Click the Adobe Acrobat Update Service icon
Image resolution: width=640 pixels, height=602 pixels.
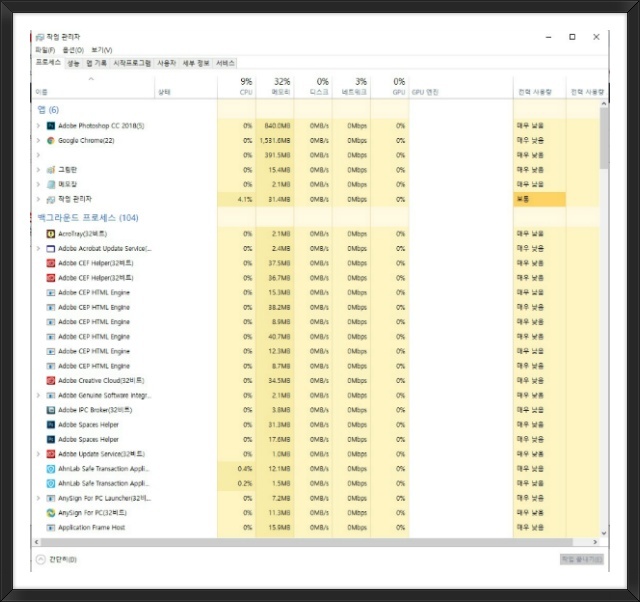[x=51, y=249]
